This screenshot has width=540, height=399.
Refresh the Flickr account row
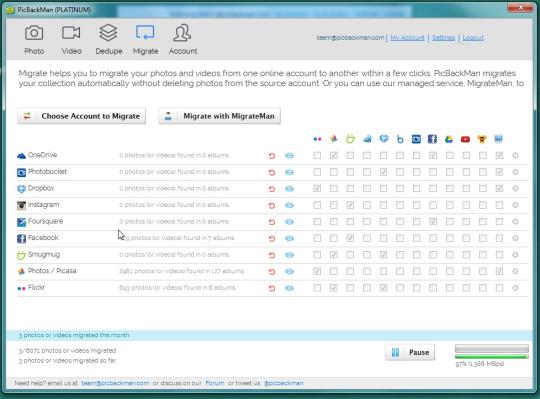pyautogui.click(x=272, y=288)
